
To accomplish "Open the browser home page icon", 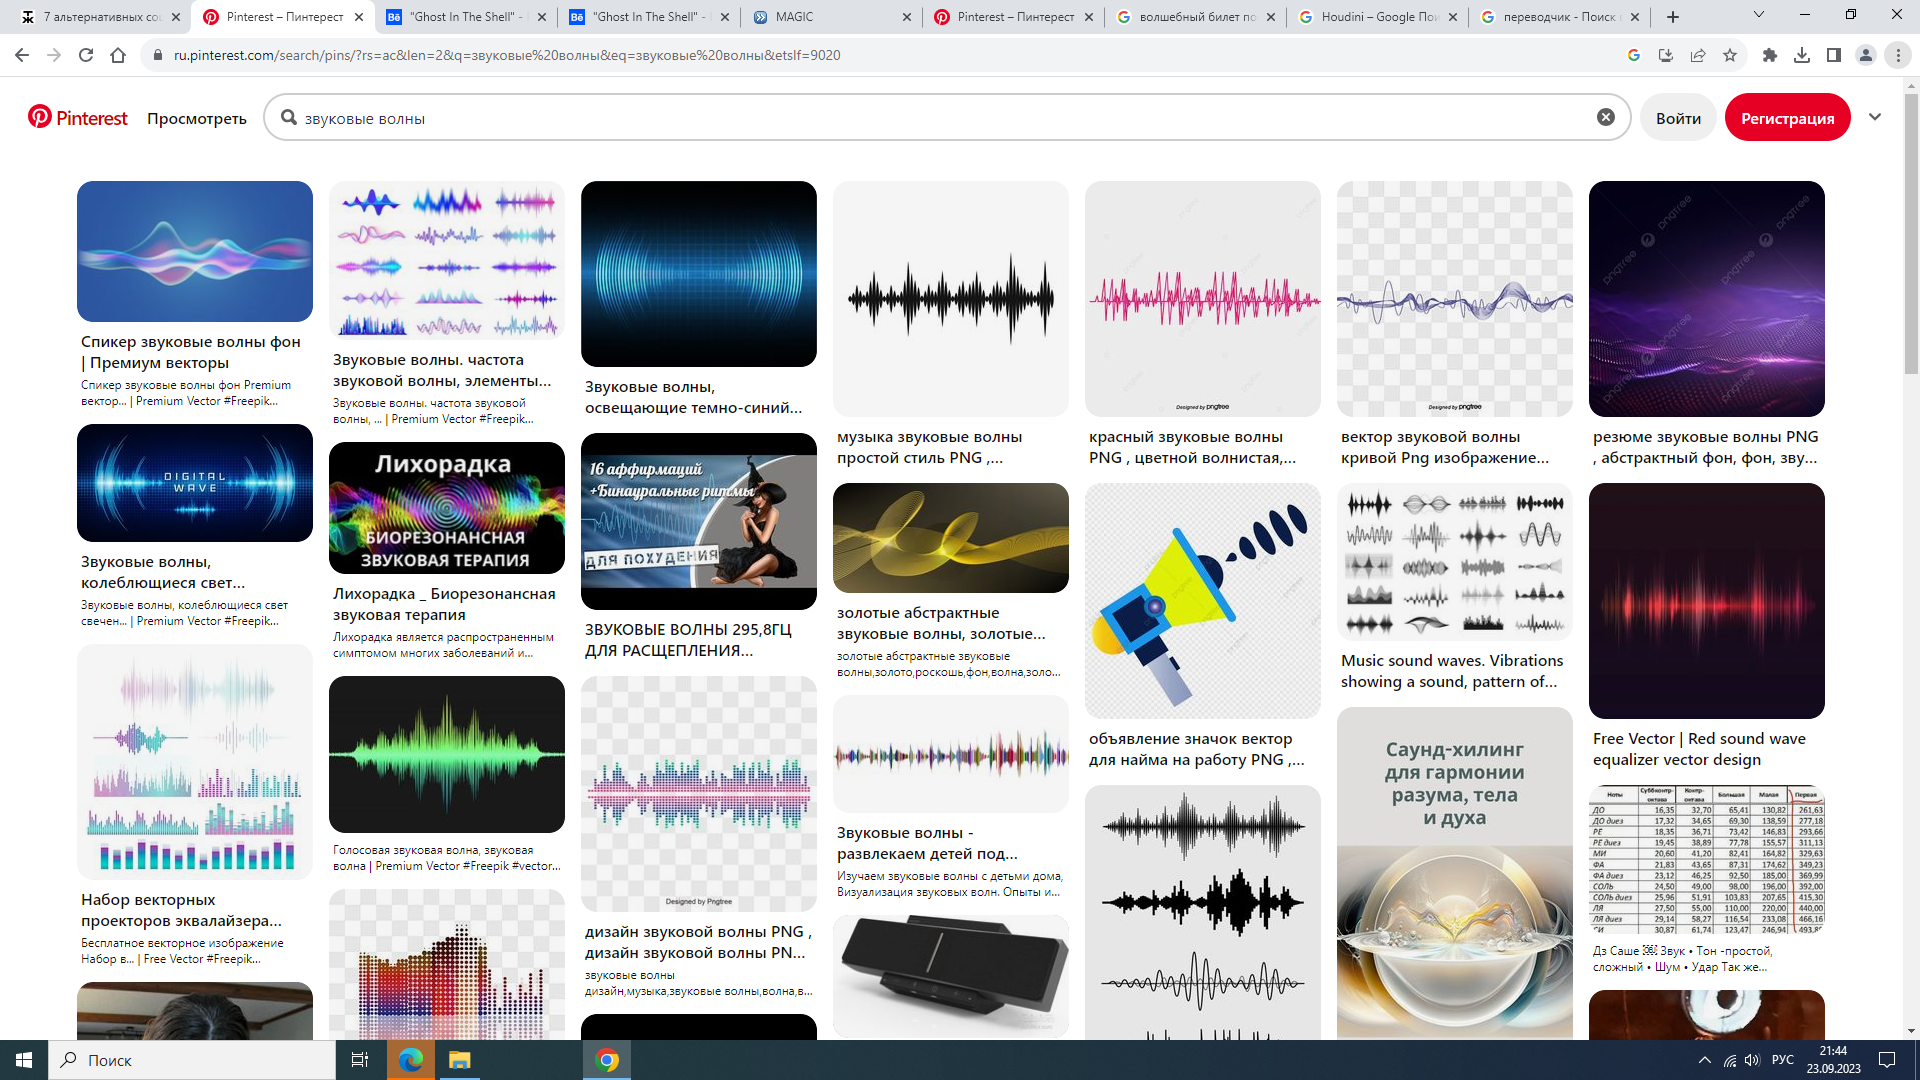I will (118, 55).
